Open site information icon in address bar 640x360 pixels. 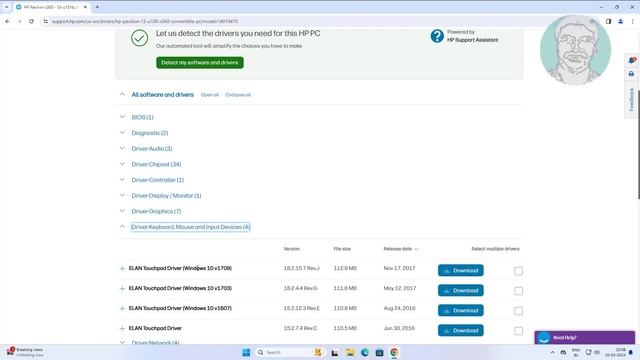pos(45,21)
